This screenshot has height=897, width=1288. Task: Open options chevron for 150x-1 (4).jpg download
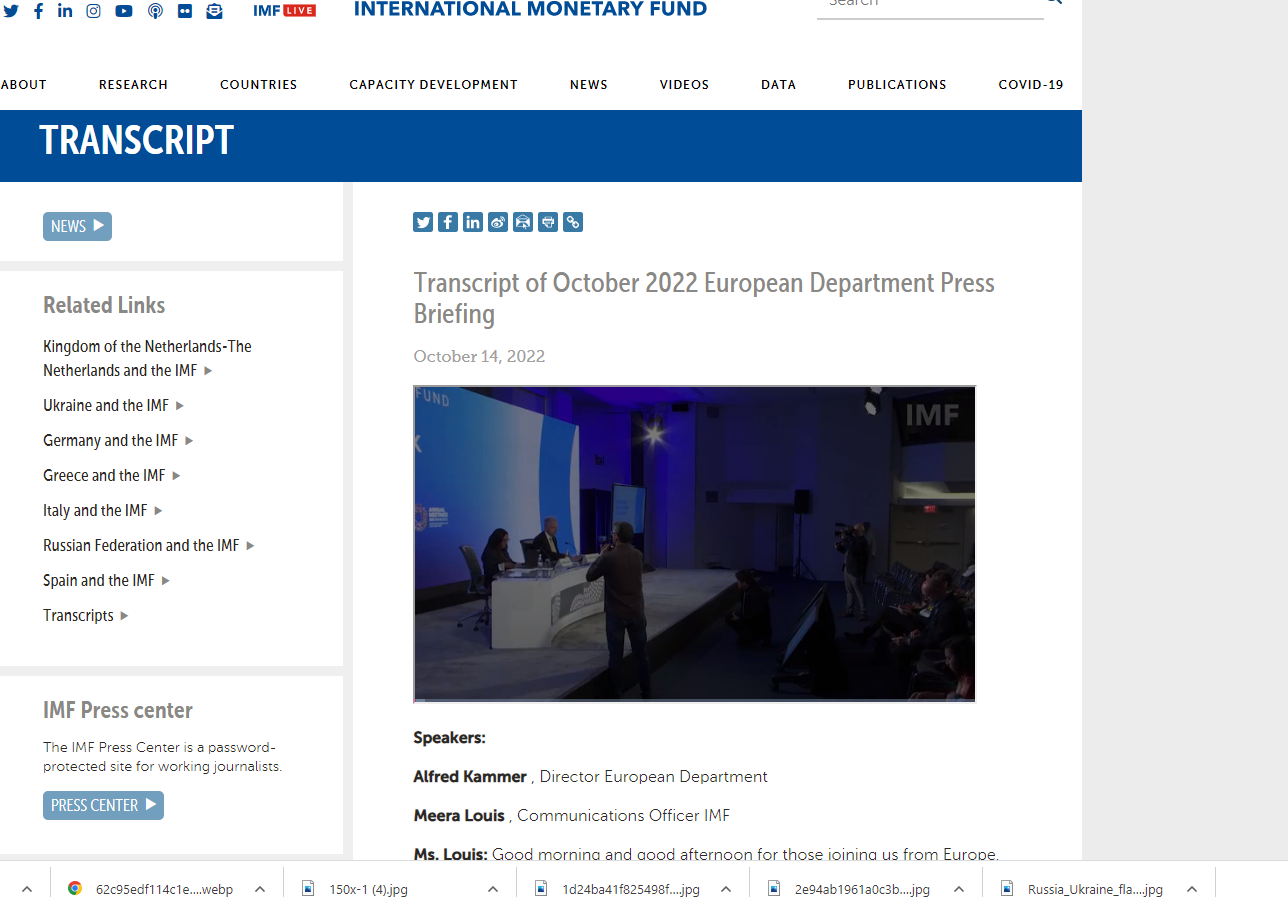pyautogui.click(x=493, y=889)
